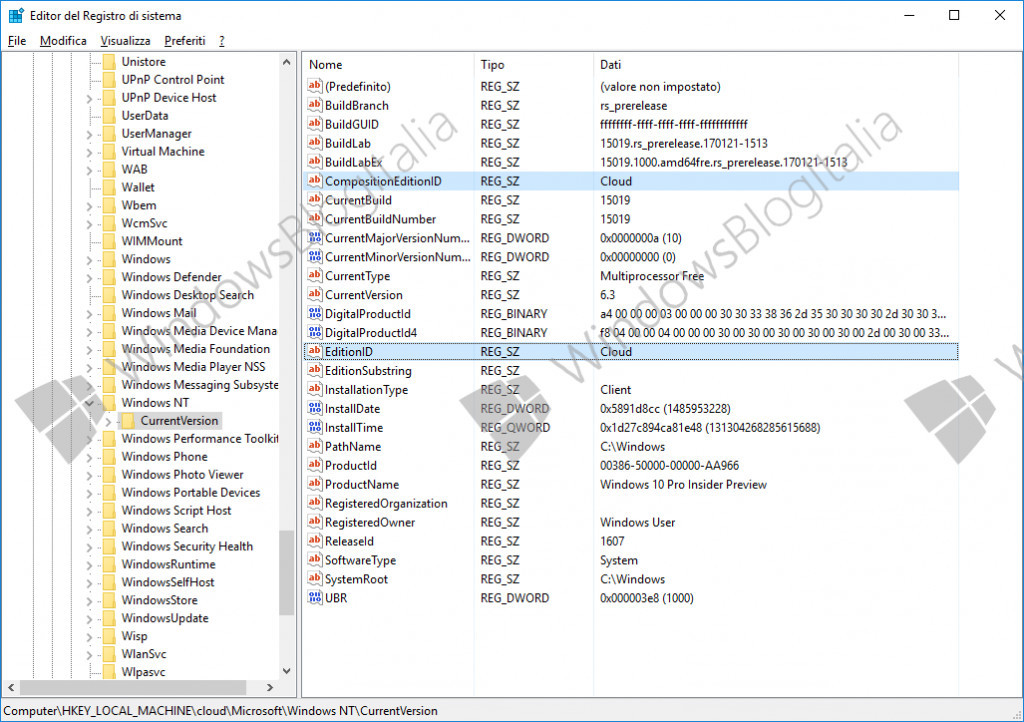1024x722 pixels.
Task: Click the CurrentMinorVersionNumber DWORD icon
Action: coord(315,257)
